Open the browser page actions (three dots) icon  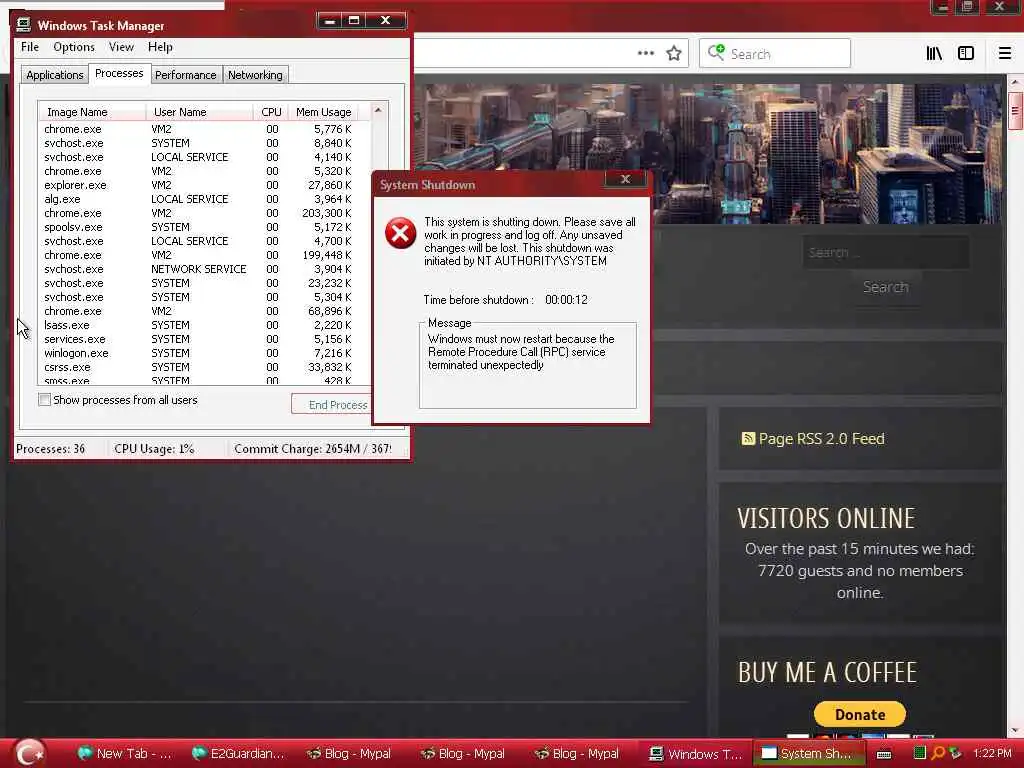point(645,54)
